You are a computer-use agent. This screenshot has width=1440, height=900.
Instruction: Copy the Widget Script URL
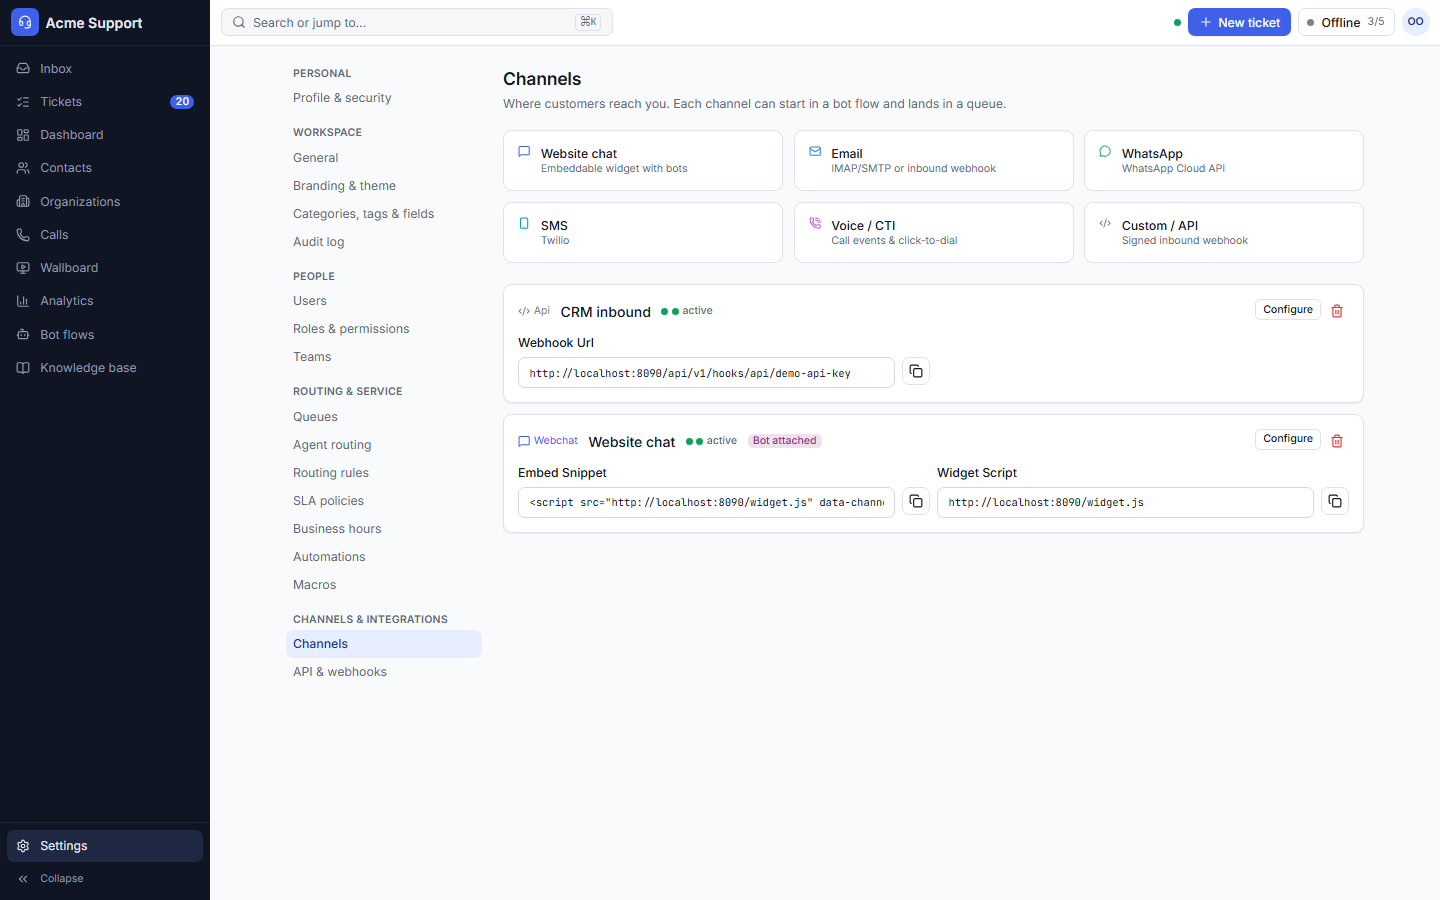(1335, 501)
